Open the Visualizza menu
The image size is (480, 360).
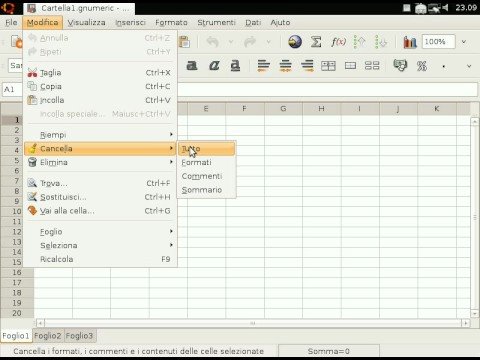pos(86,22)
